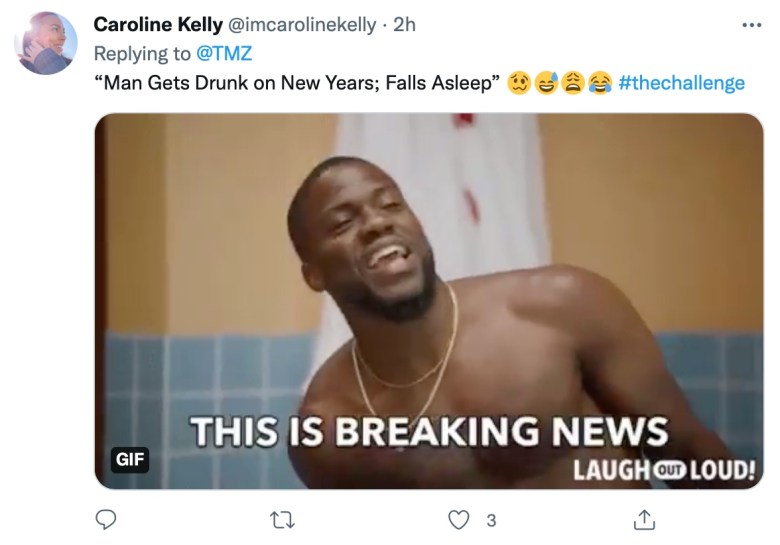Visit the @TMZ profile mention
Screen dimensions: 780x545
223,53
